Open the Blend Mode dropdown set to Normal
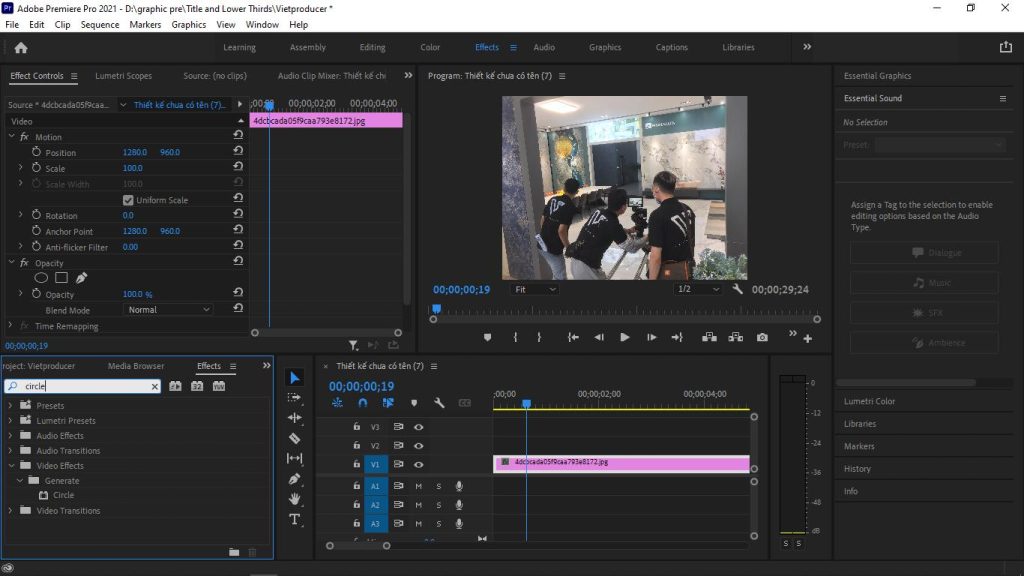1024x576 pixels. tap(167, 309)
